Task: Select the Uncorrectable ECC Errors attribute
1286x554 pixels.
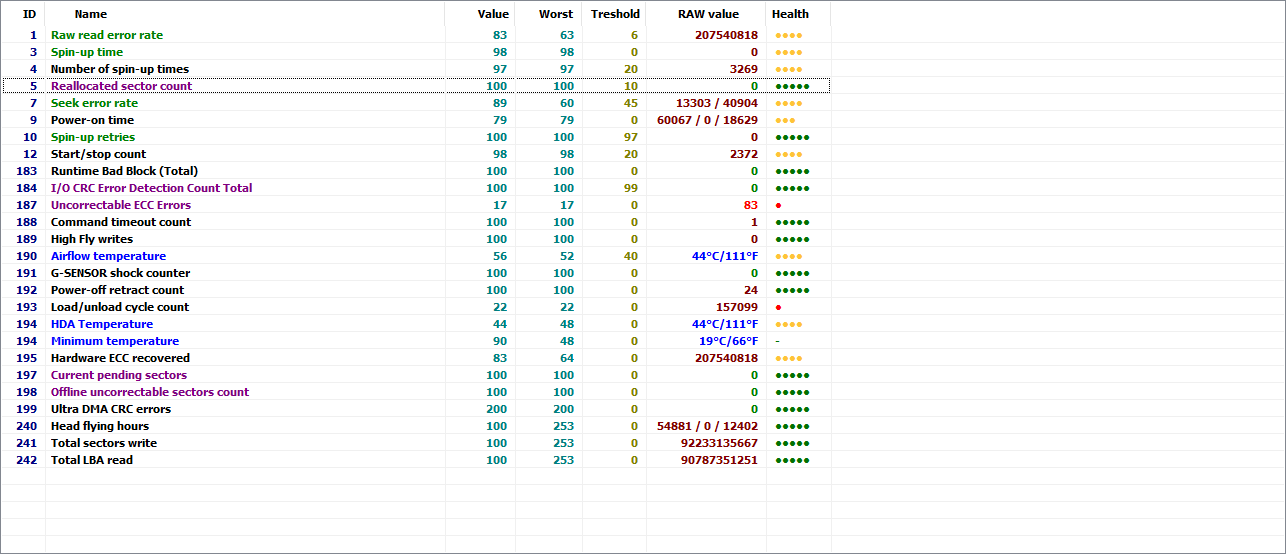Action: click(416, 205)
